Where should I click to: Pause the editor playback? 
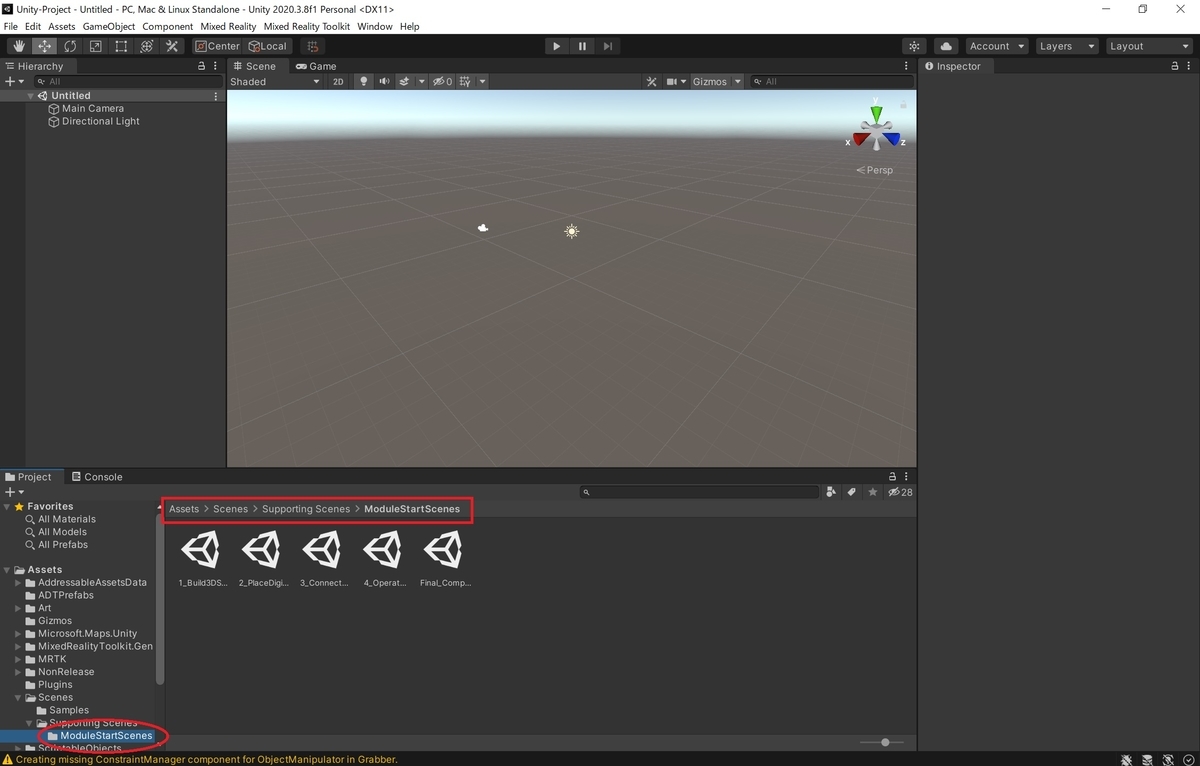(582, 46)
